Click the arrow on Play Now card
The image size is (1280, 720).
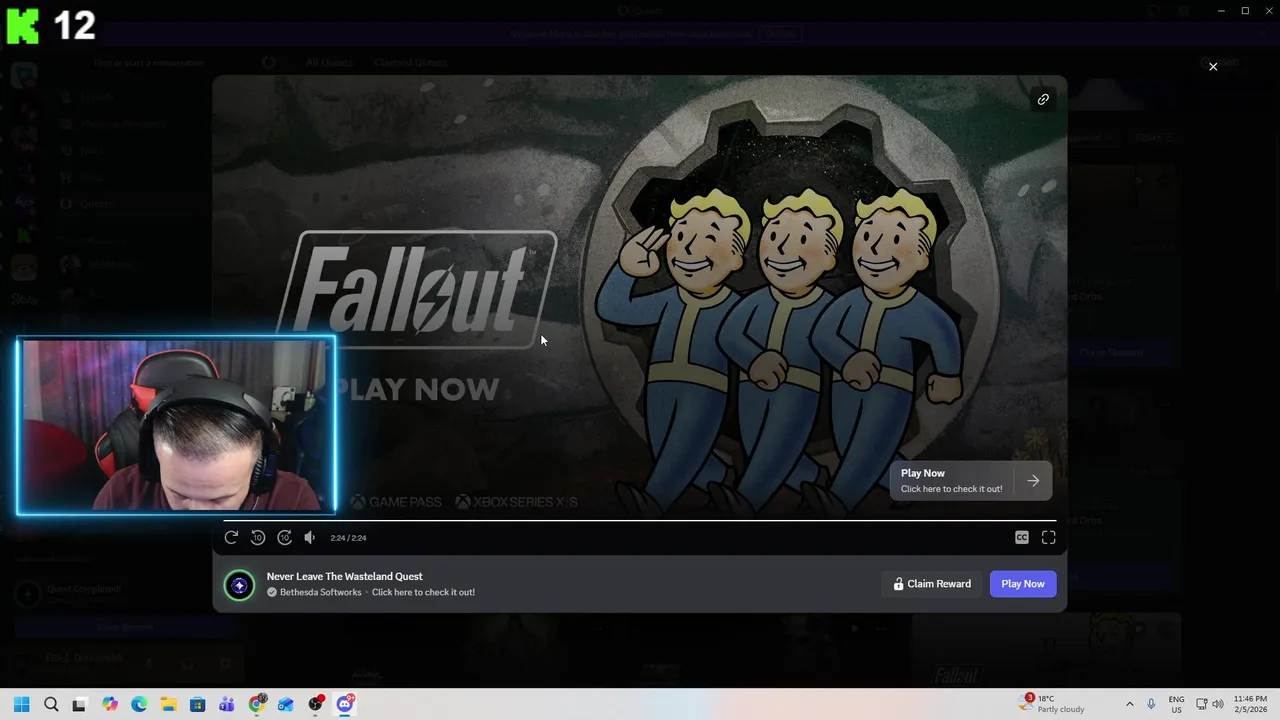[1033, 481]
